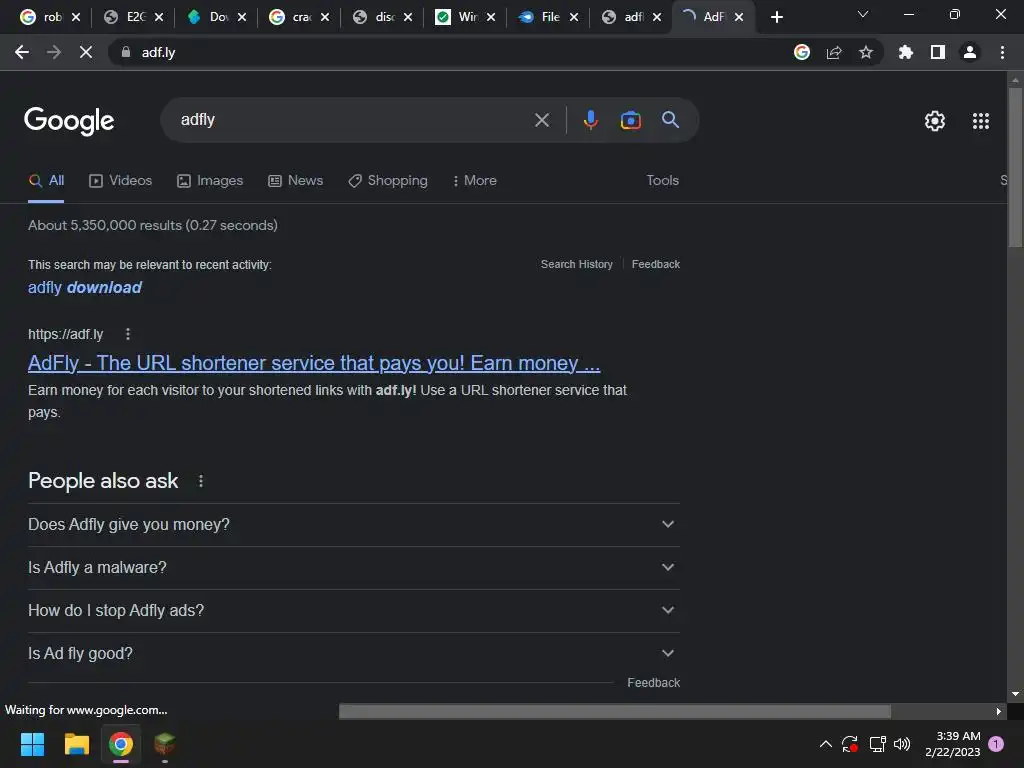Open the clock showing 3:39 AM
Viewport: 1024px width, 768px height.
[953, 744]
